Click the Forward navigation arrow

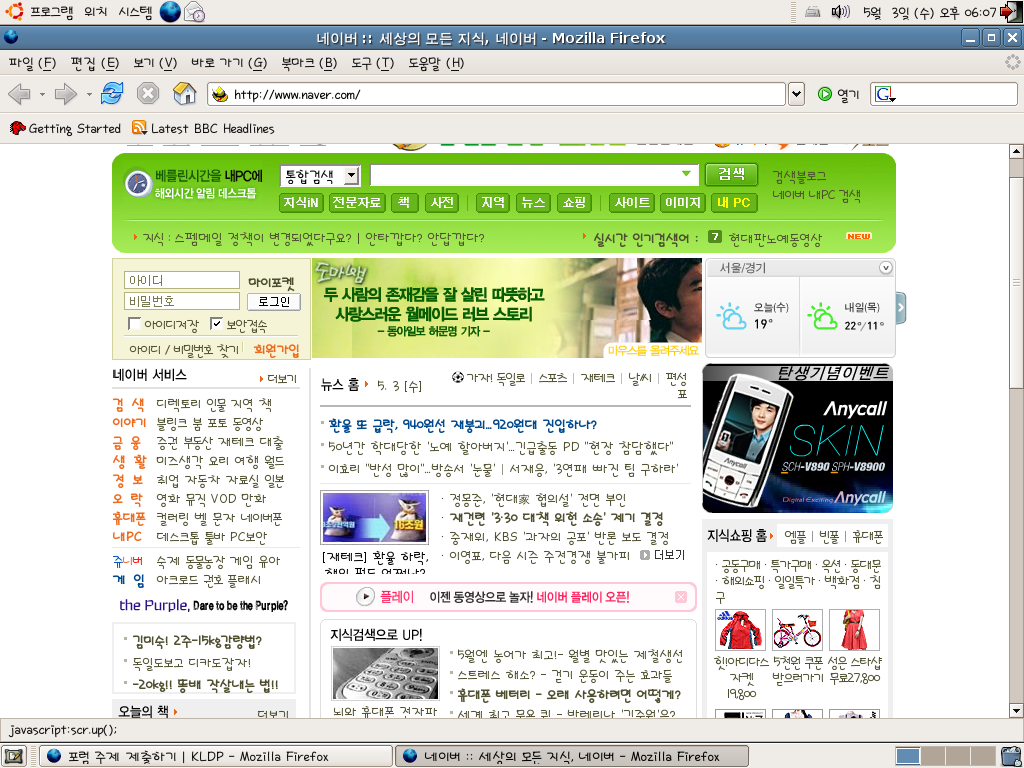click(65, 95)
